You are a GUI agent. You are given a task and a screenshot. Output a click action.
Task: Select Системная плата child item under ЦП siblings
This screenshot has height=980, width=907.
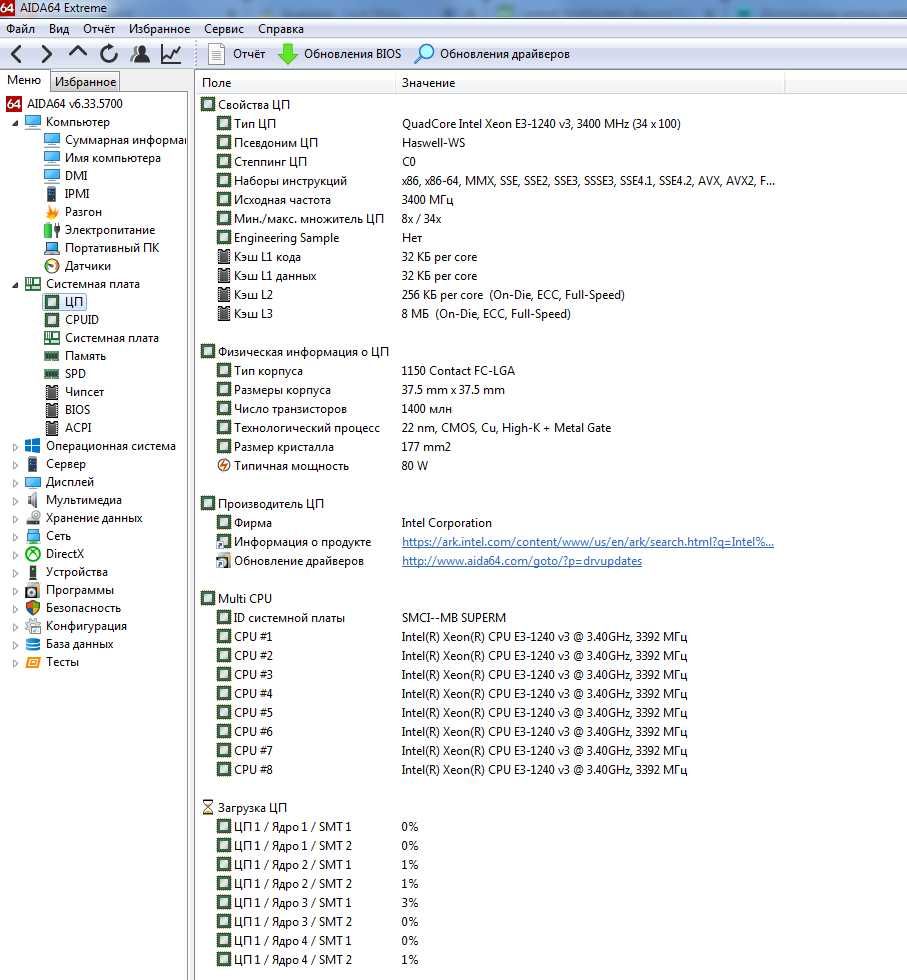[102, 338]
